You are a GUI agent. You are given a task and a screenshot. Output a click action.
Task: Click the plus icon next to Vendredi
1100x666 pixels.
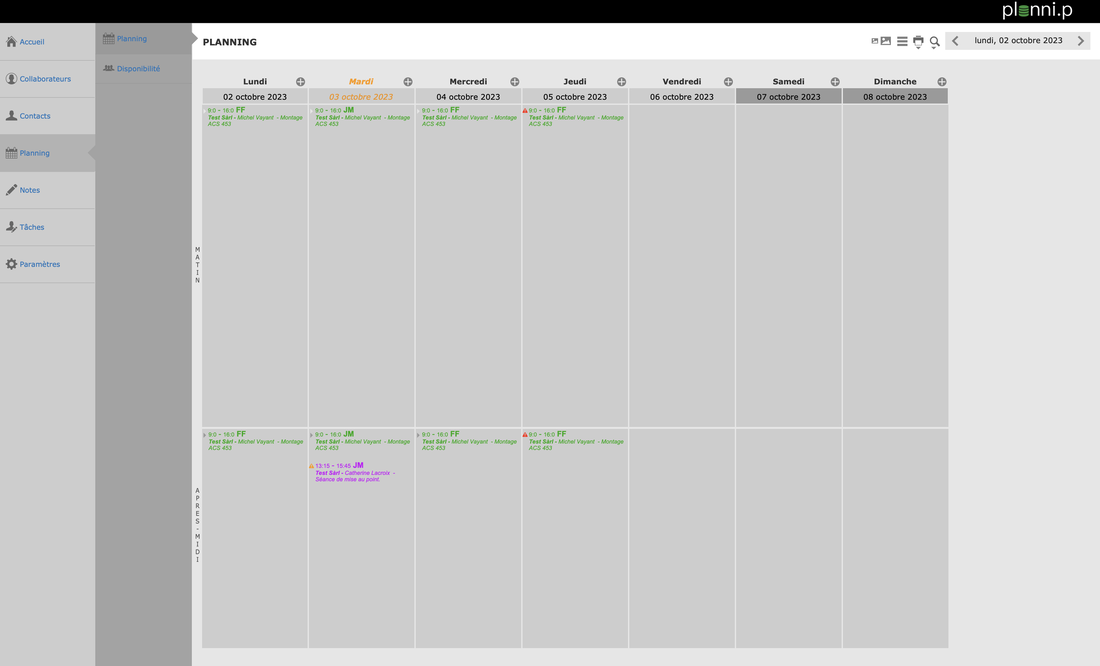click(x=728, y=82)
